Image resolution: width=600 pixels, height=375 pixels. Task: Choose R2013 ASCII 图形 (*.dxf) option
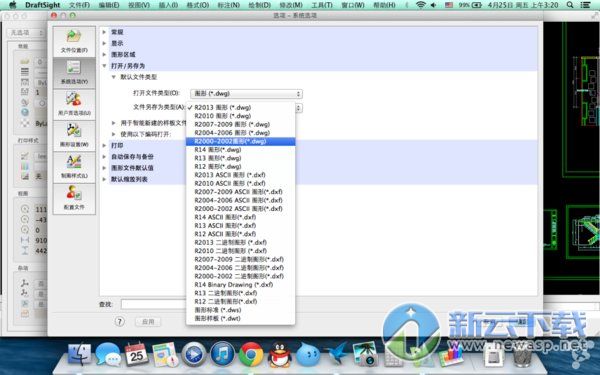tap(240, 175)
